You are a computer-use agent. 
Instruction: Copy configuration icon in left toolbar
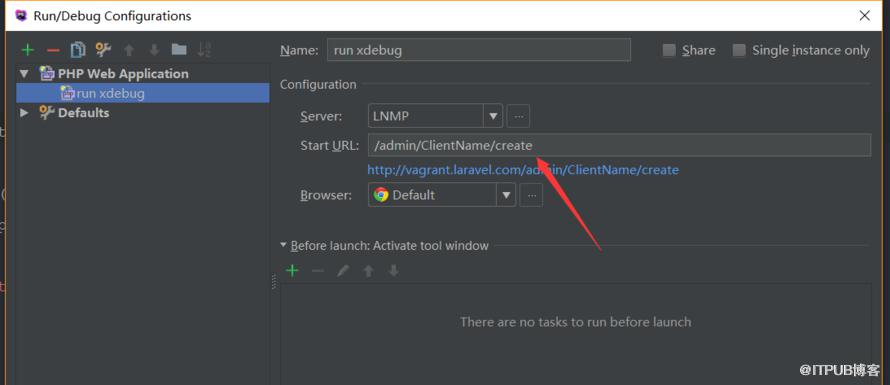pyautogui.click(x=78, y=50)
